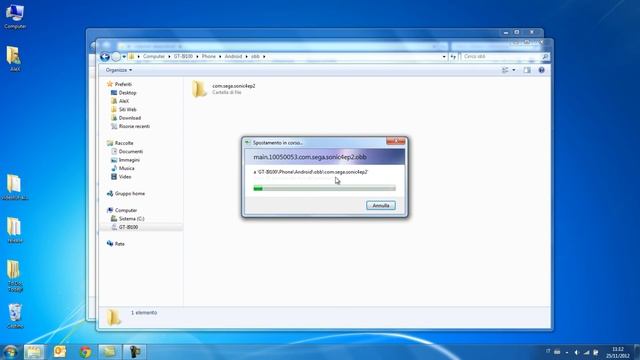640x360 pixels.
Task: Click the Chrome taskbar icon
Action: coord(85,351)
